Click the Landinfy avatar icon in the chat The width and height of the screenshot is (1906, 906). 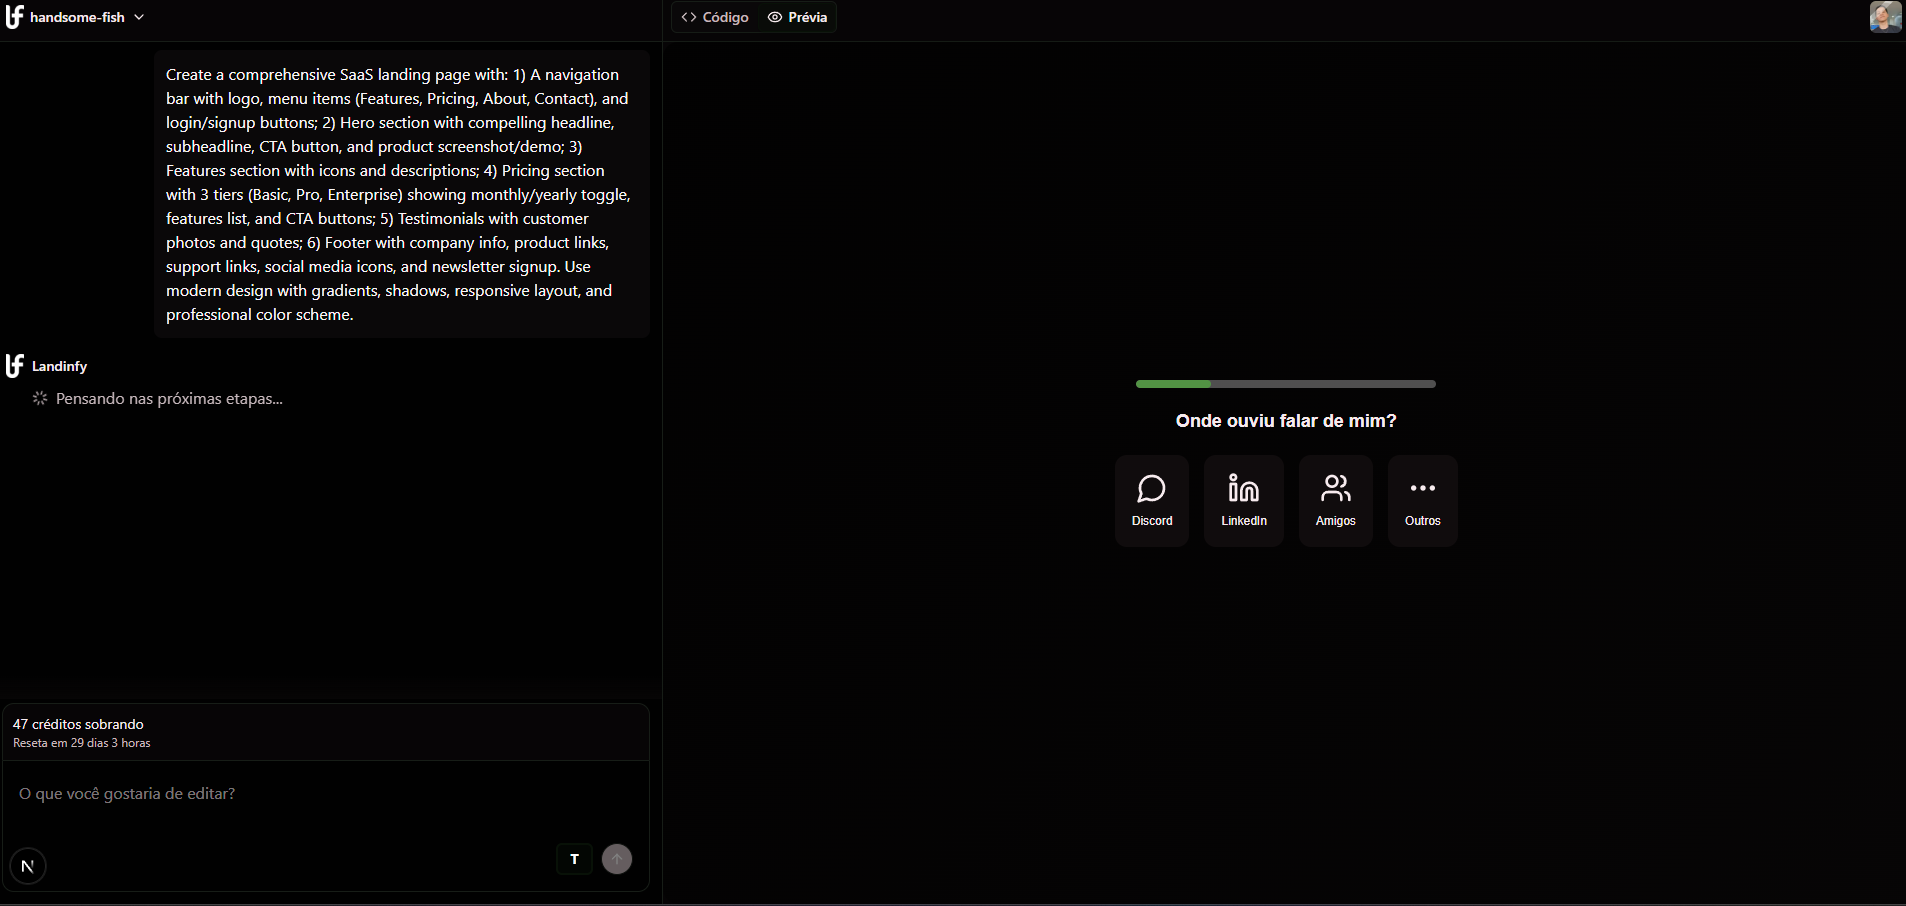[14, 366]
